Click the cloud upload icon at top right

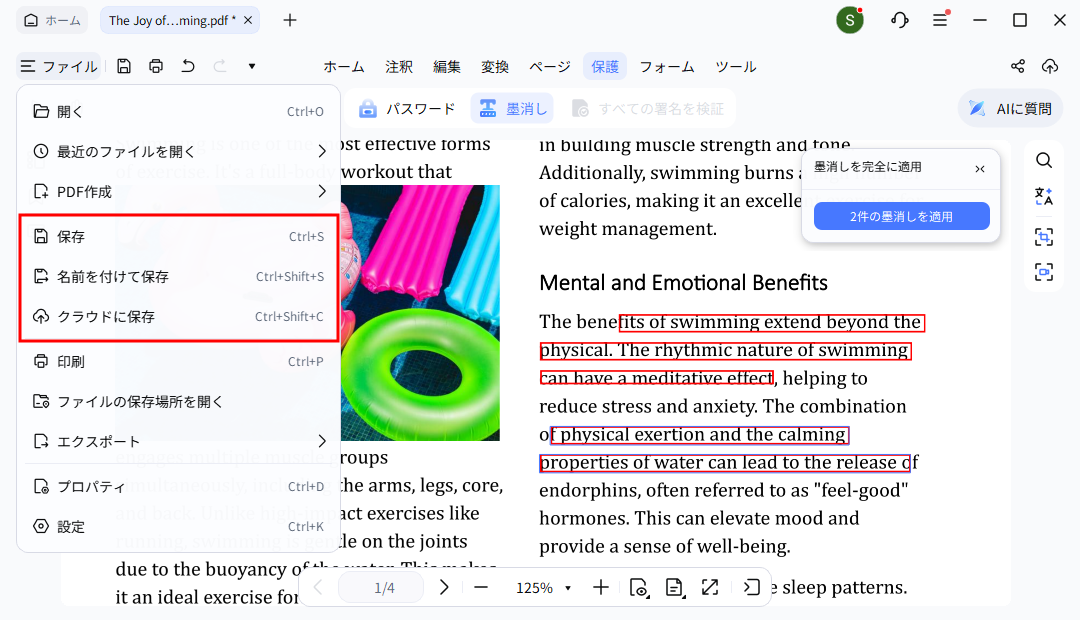click(x=1050, y=66)
